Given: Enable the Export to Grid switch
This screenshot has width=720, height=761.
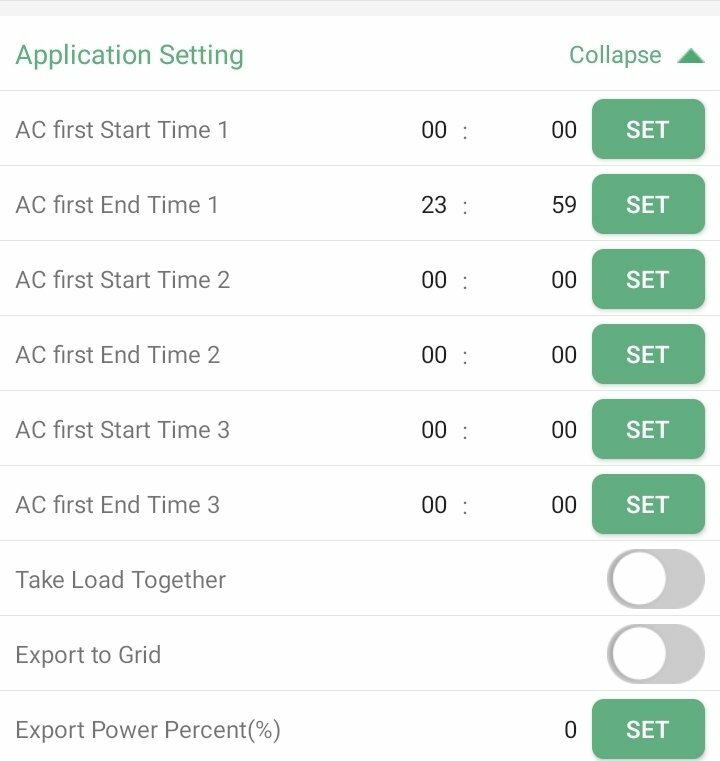Looking at the screenshot, I should click(x=655, y=654).
